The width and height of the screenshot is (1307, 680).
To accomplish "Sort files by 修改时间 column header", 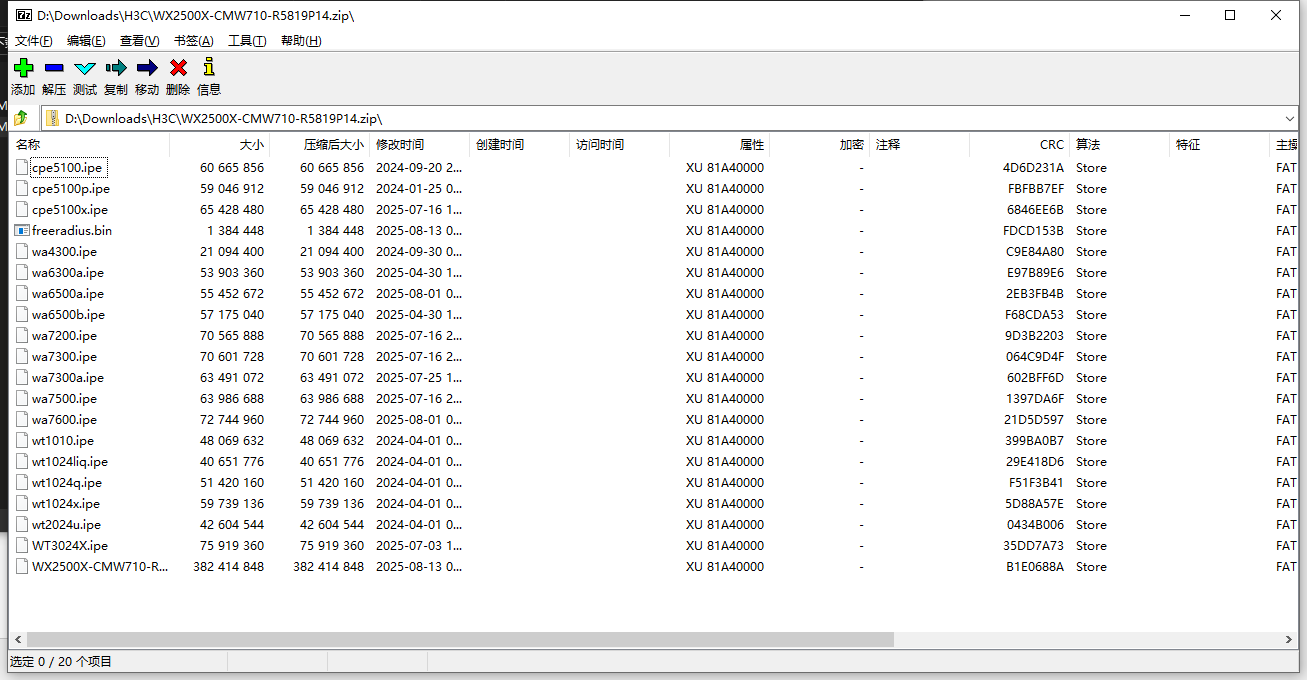I will click(x=400, y=145).
